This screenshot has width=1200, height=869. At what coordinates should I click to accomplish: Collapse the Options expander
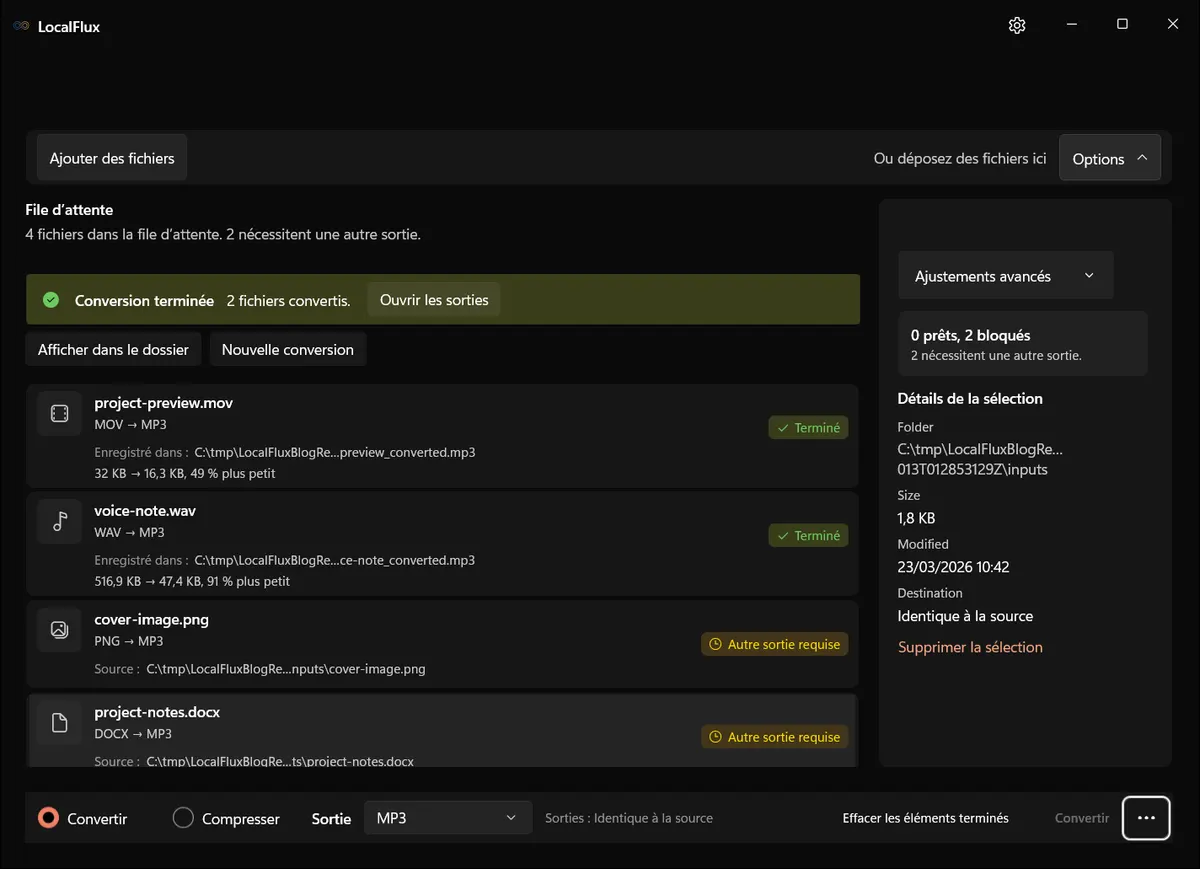(1110, 158)
